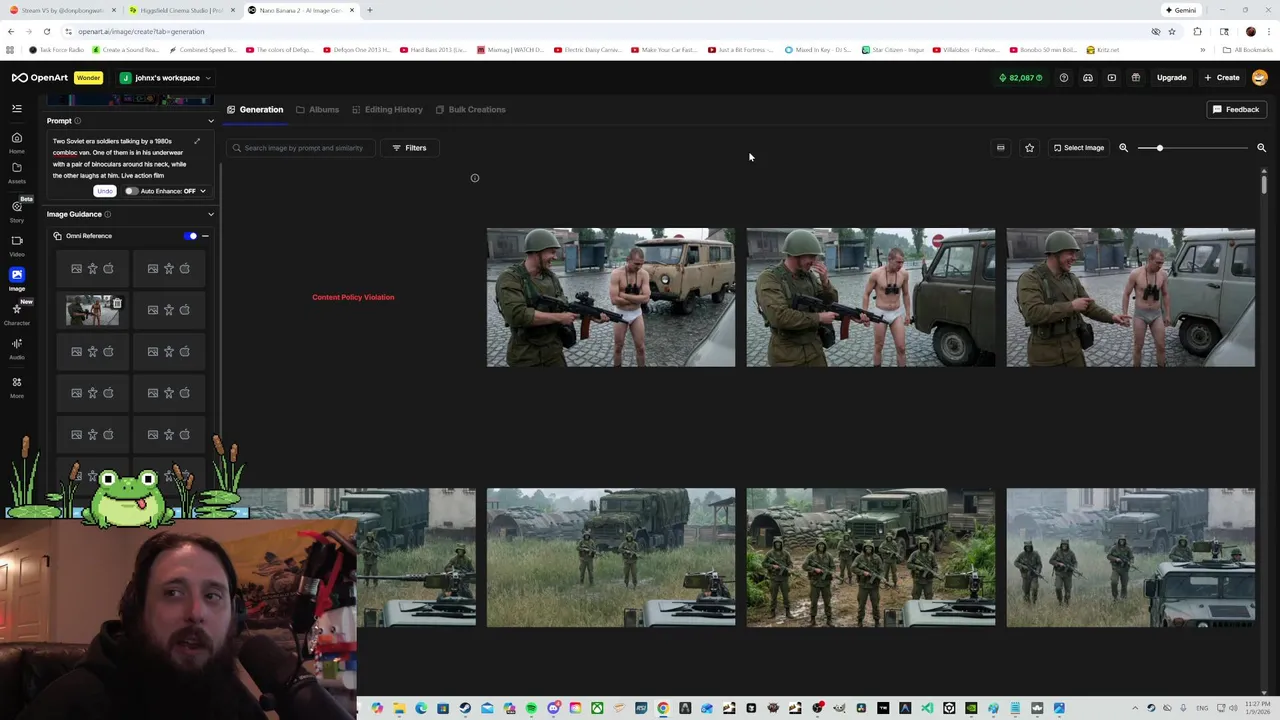Switch to the Bulk Creations tab
This screenshot has height=720, width=1280.
click(x=470, y=110)
